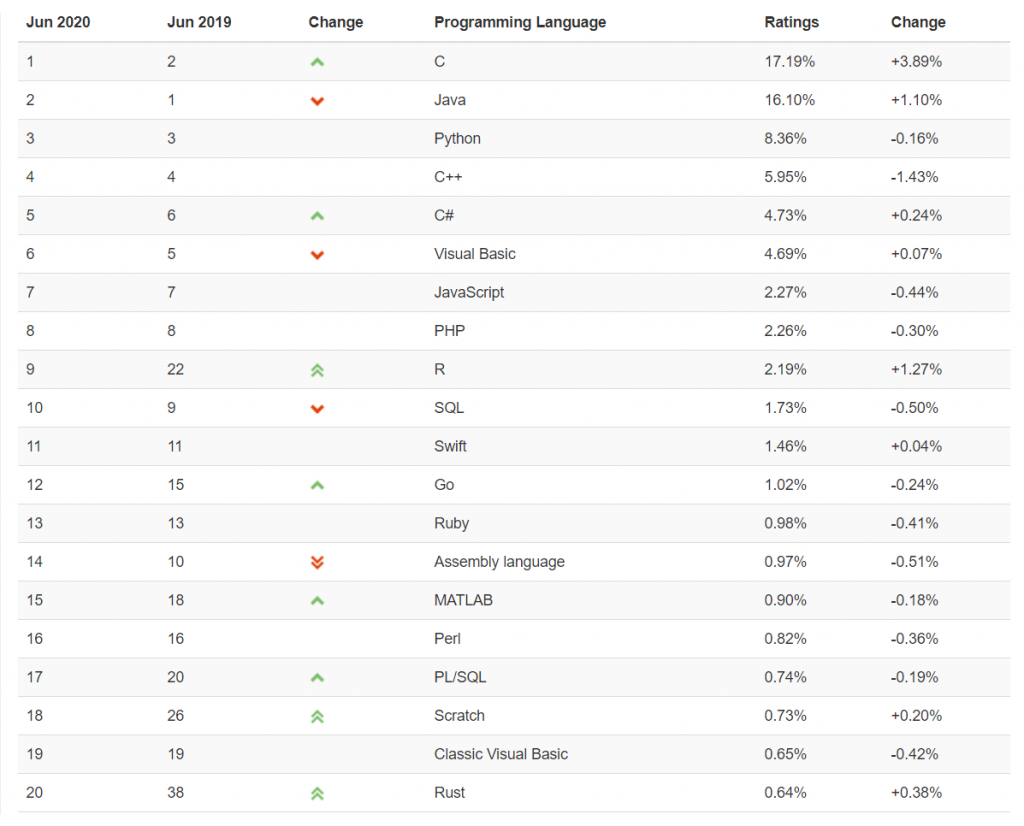The image size is (1024, 826).
Task: Click the 17.19% rating for C
Action: pyautogui.click(x=790, y=61)
